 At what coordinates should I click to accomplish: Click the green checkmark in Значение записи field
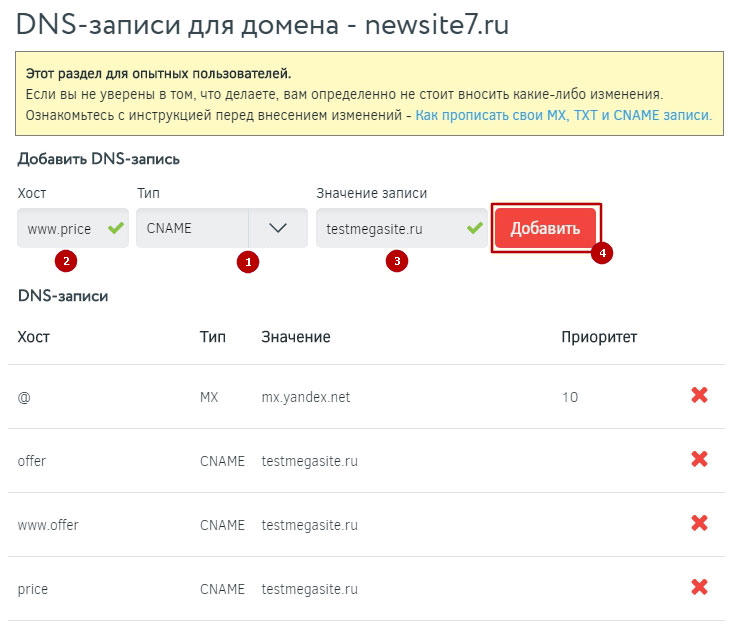click(x=474, y=228)
